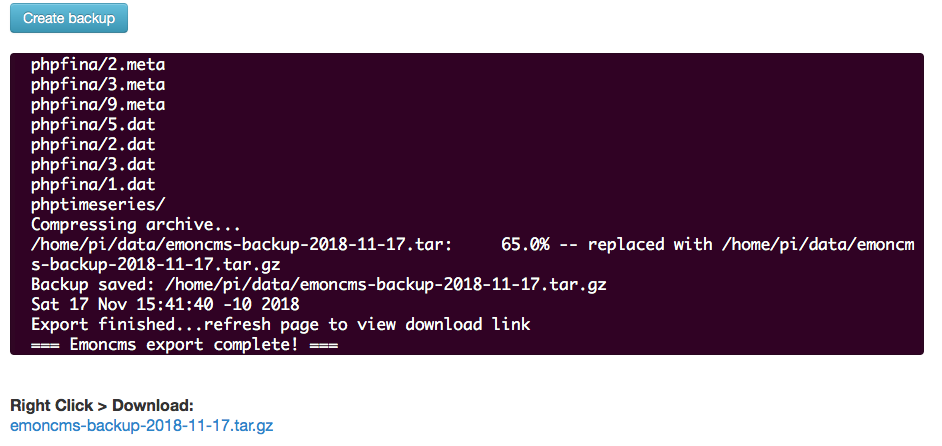Click the Right Click > Download label

(102, 405)
